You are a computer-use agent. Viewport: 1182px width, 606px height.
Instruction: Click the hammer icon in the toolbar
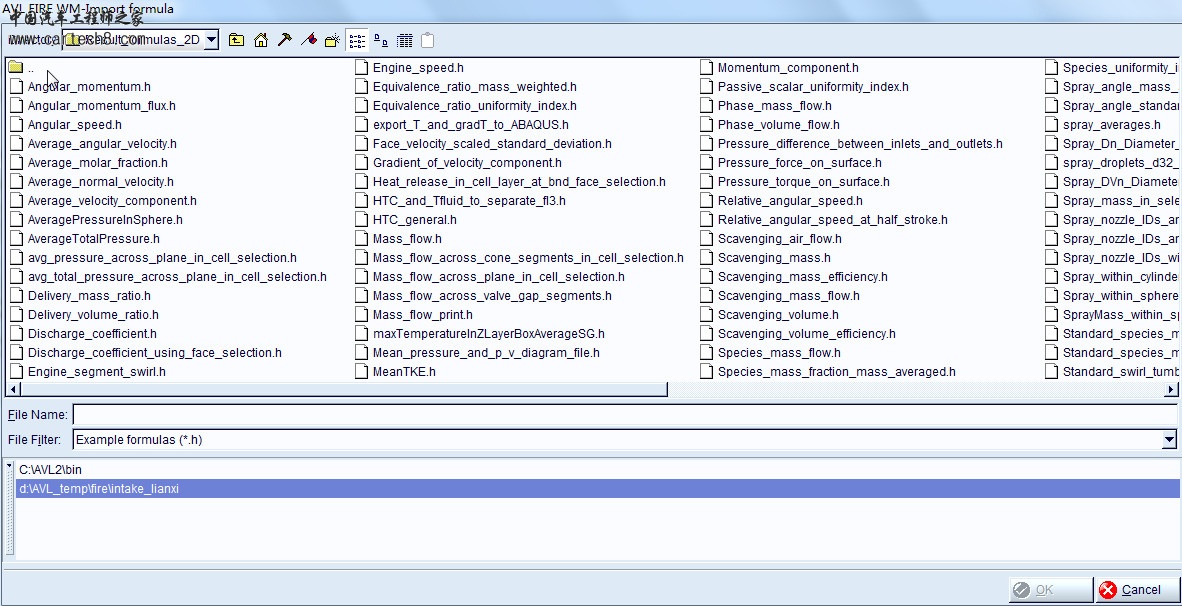coord(284,40)
